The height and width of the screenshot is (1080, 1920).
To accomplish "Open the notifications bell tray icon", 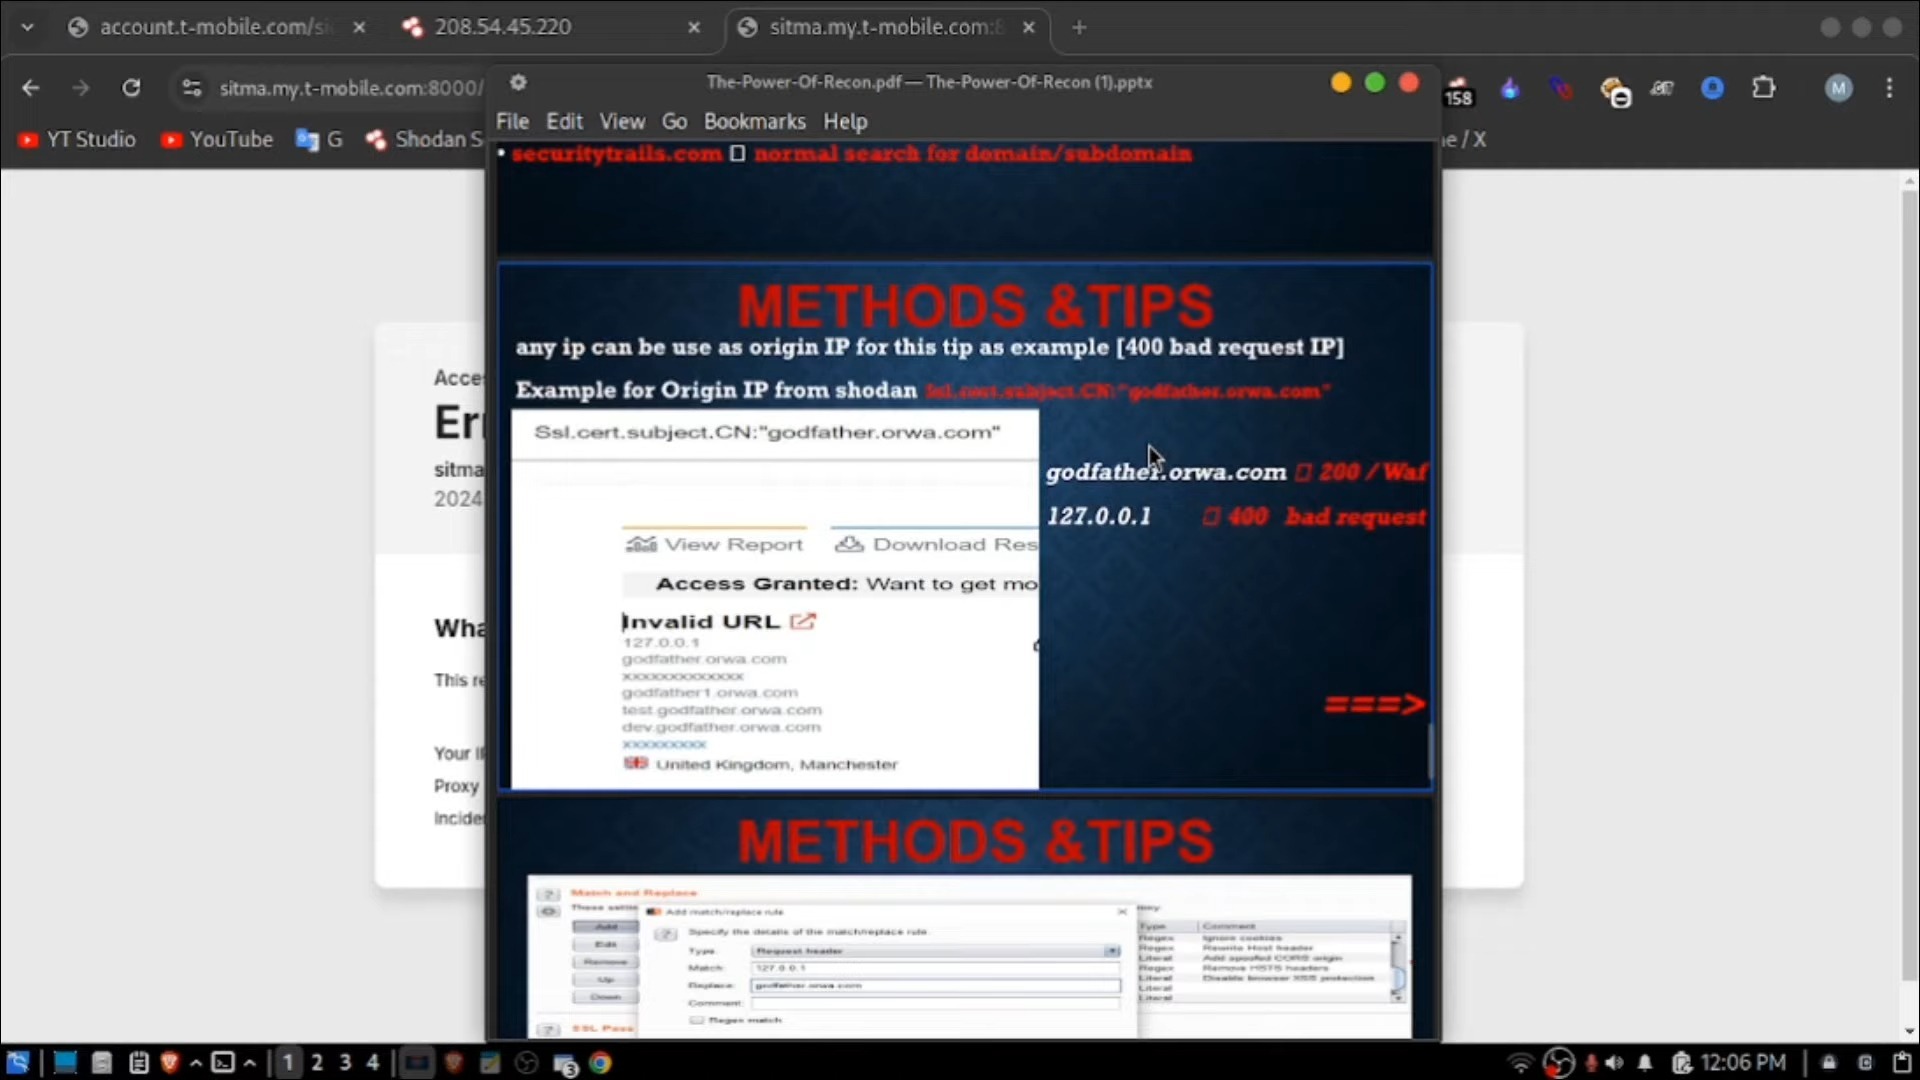I will tap(1645, 1063).
